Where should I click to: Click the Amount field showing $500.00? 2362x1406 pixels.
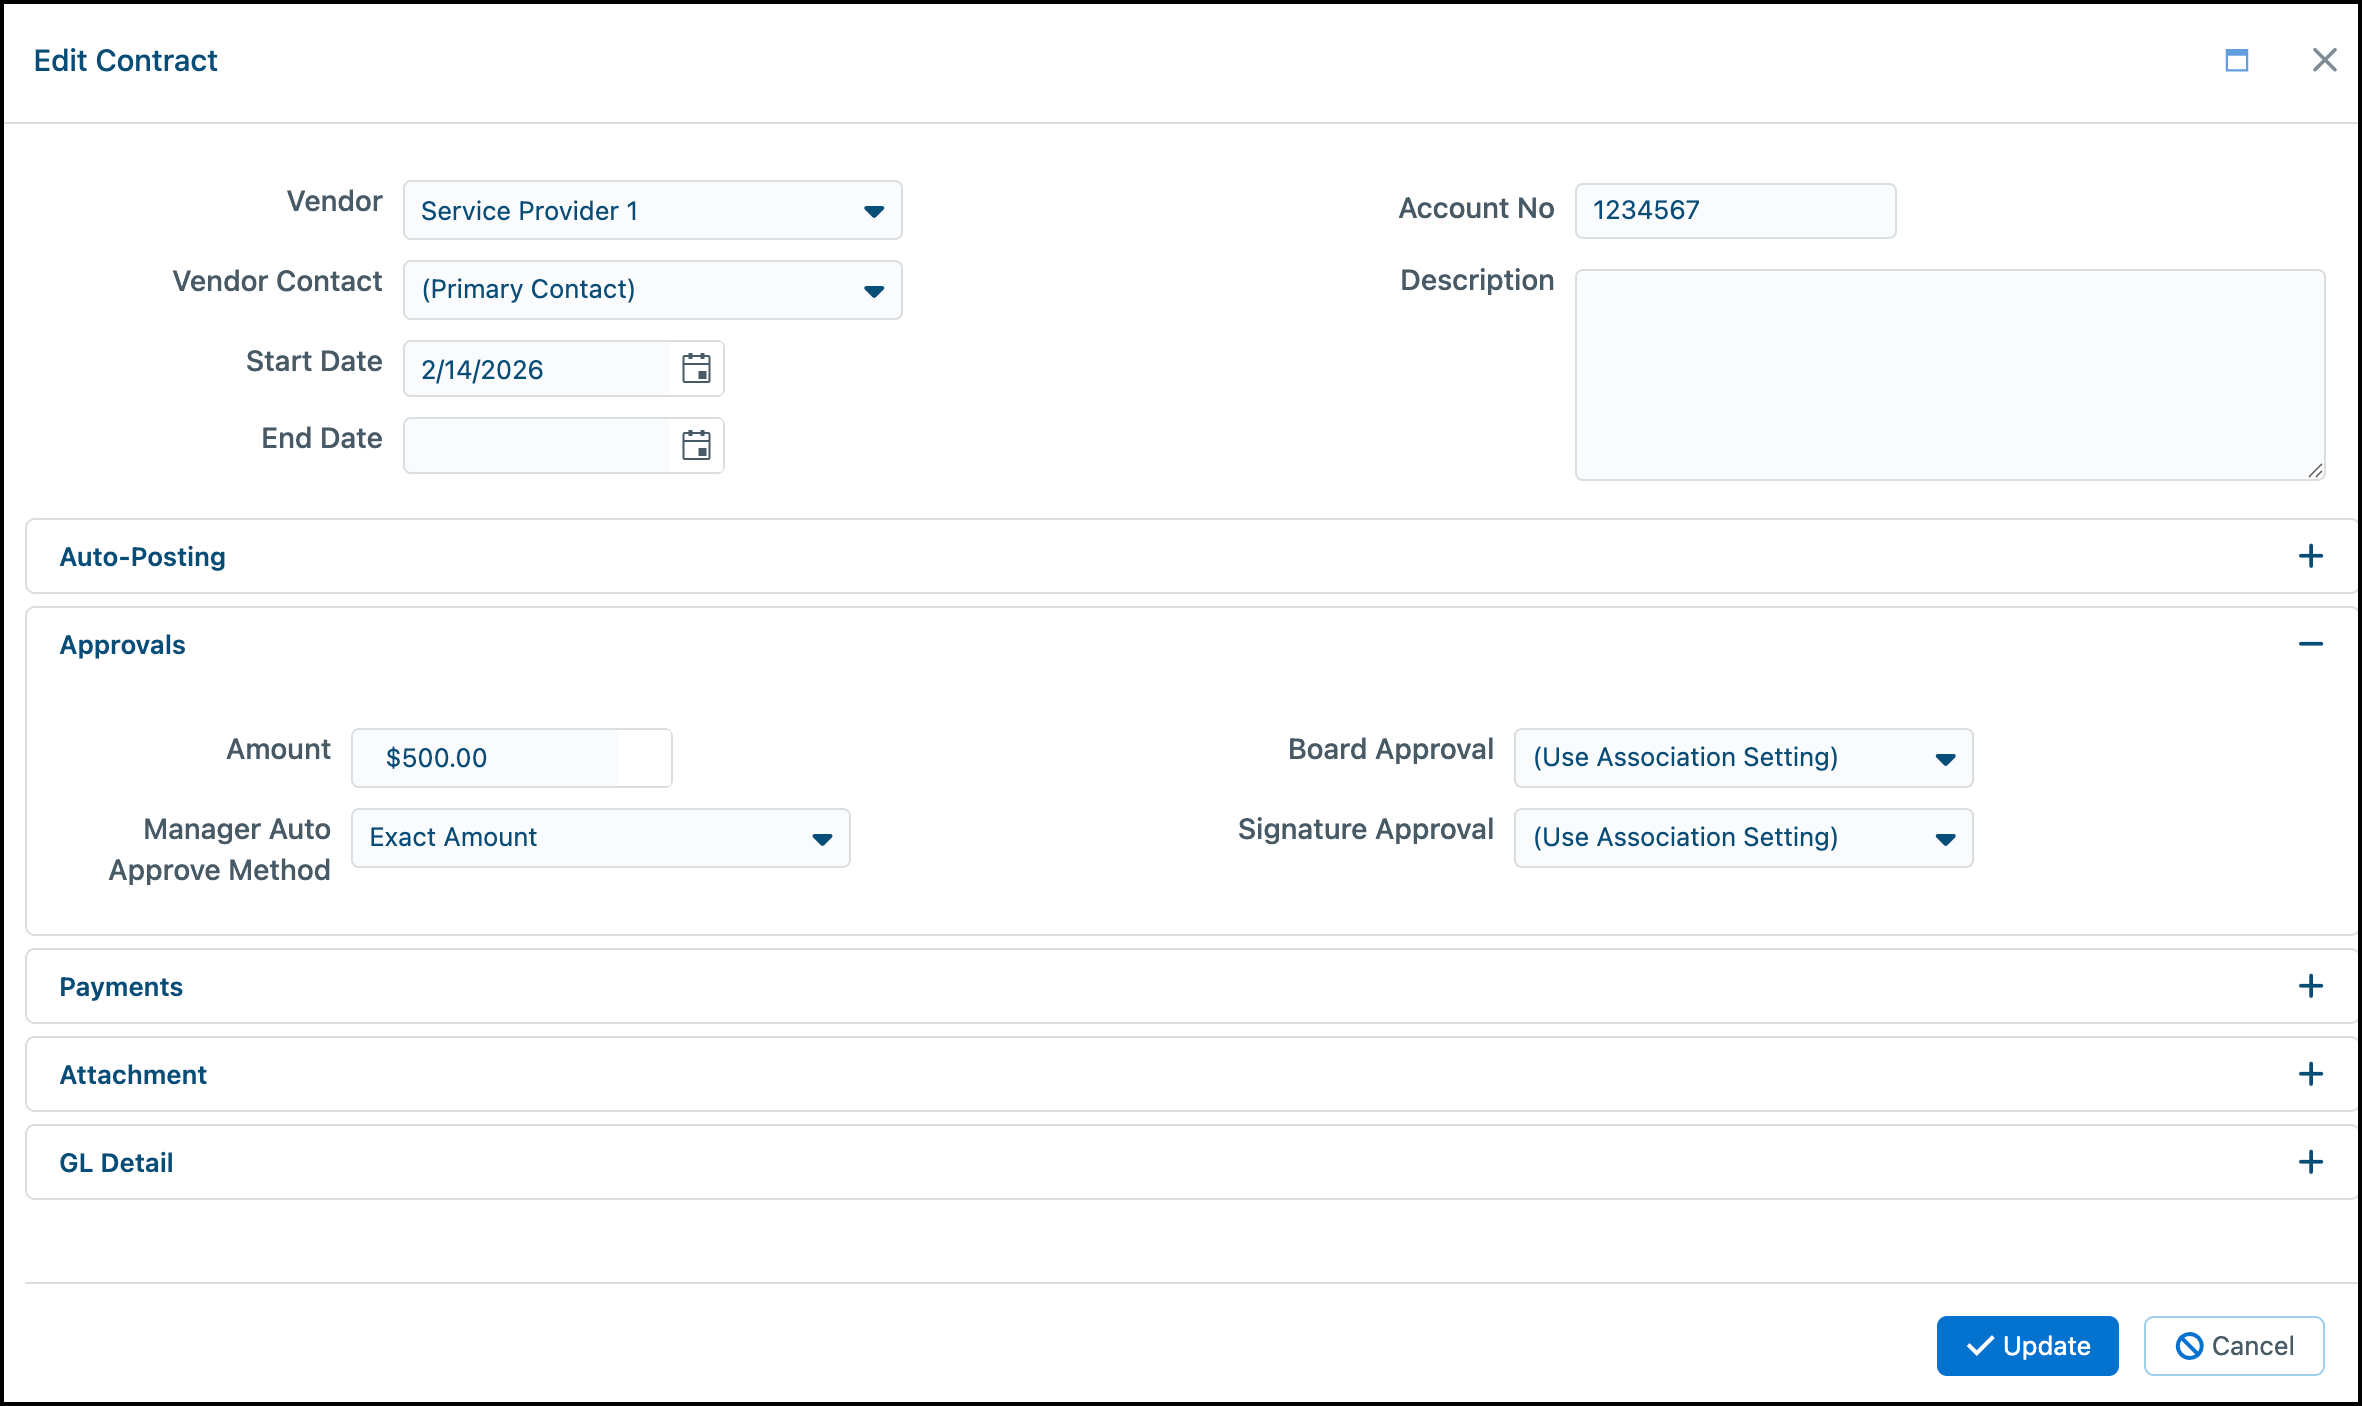(x=511, y=758)
